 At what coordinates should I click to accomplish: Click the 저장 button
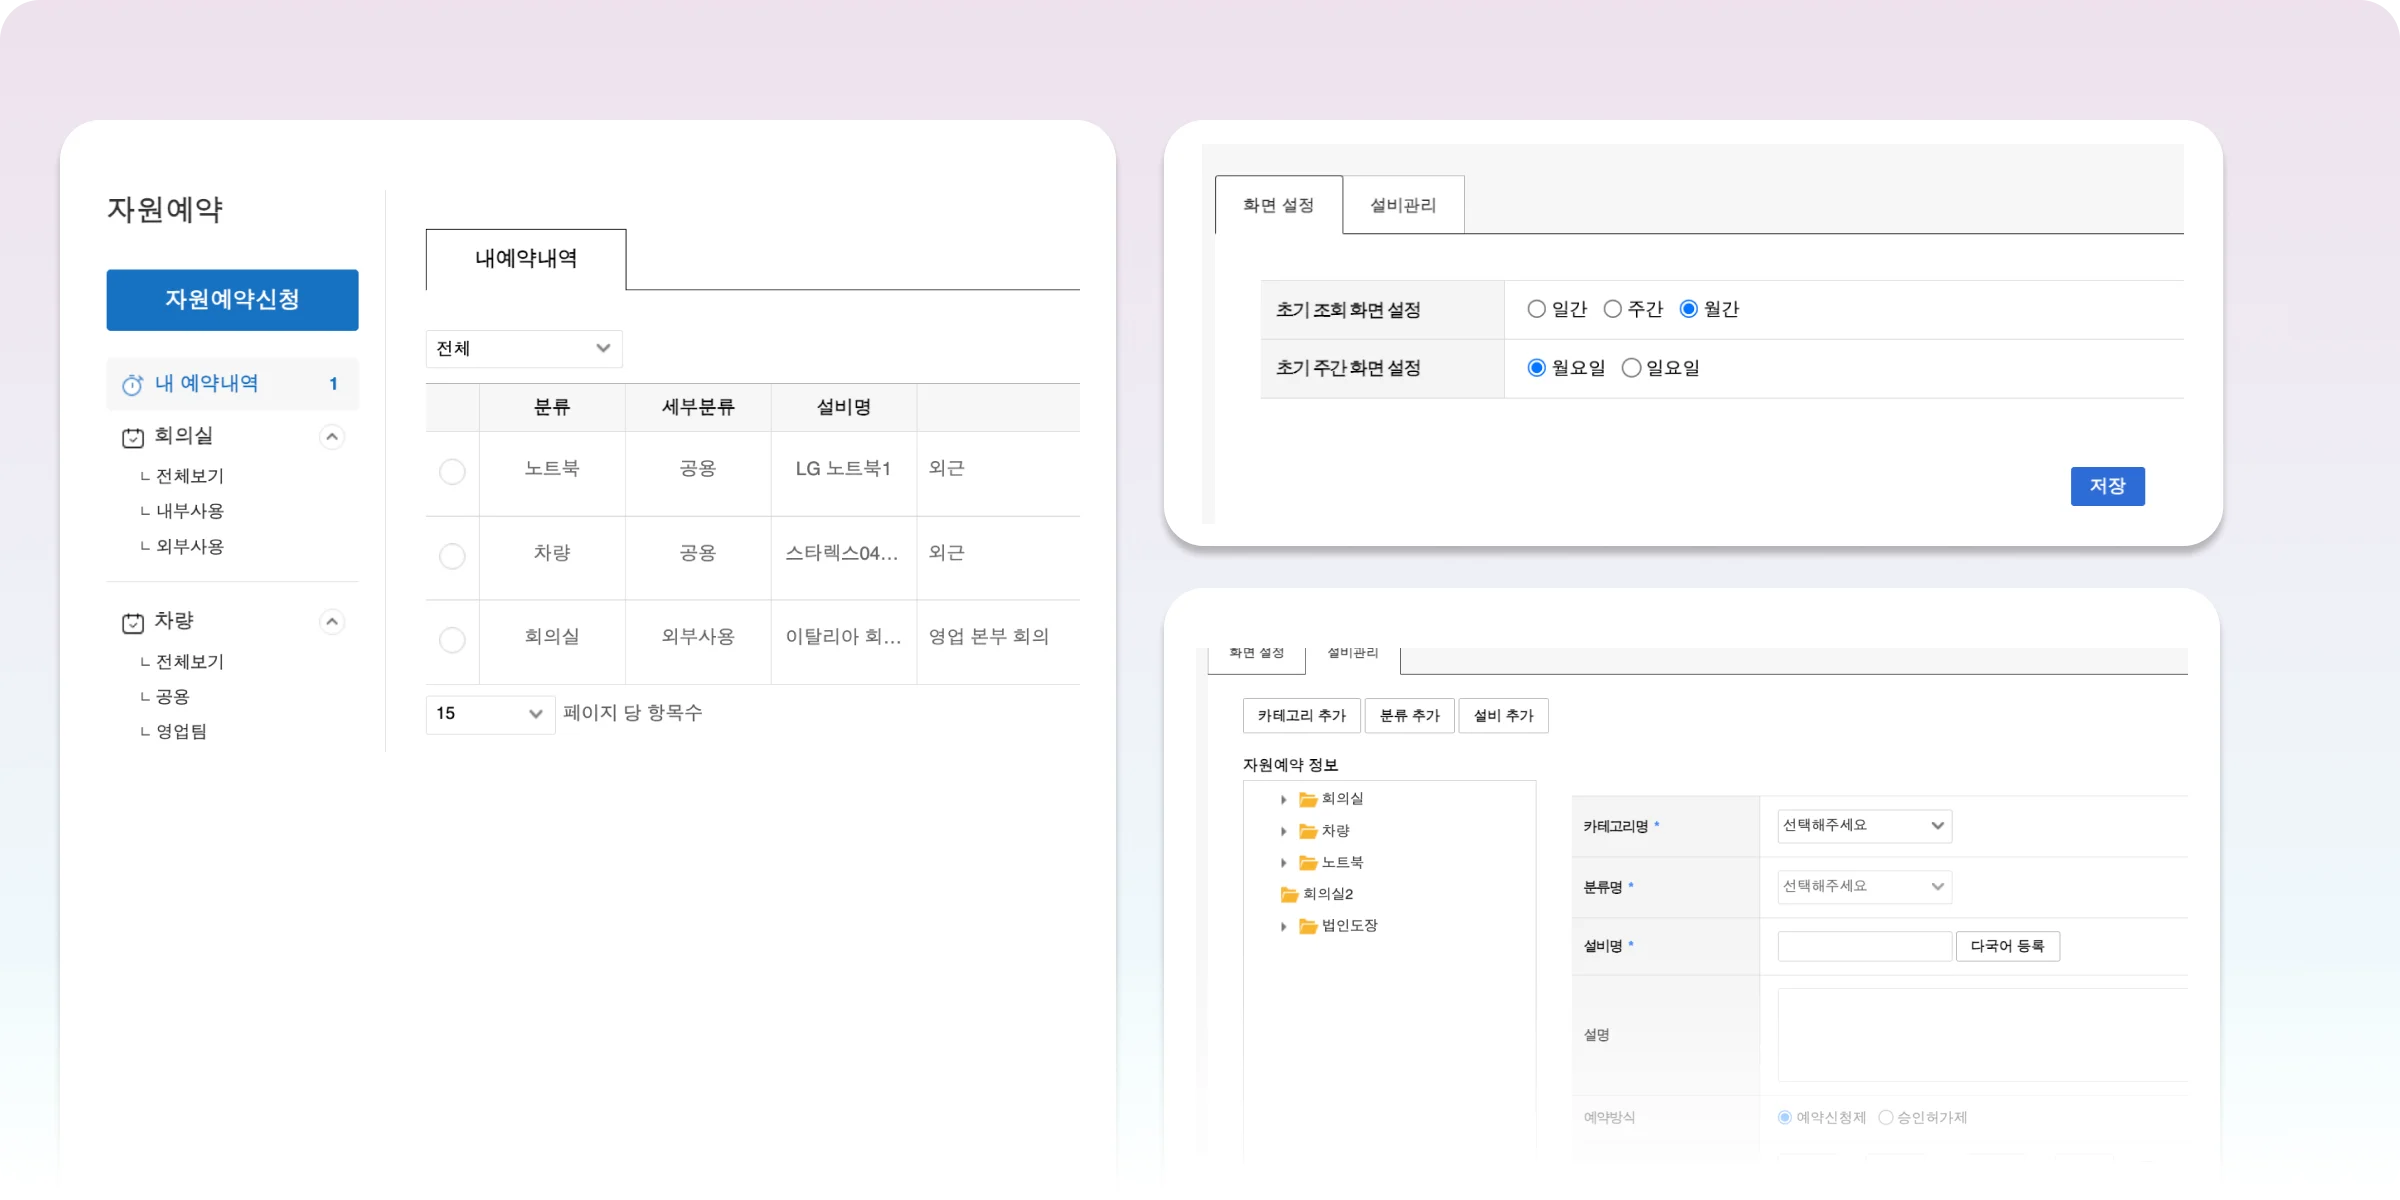pos(2107,486)
